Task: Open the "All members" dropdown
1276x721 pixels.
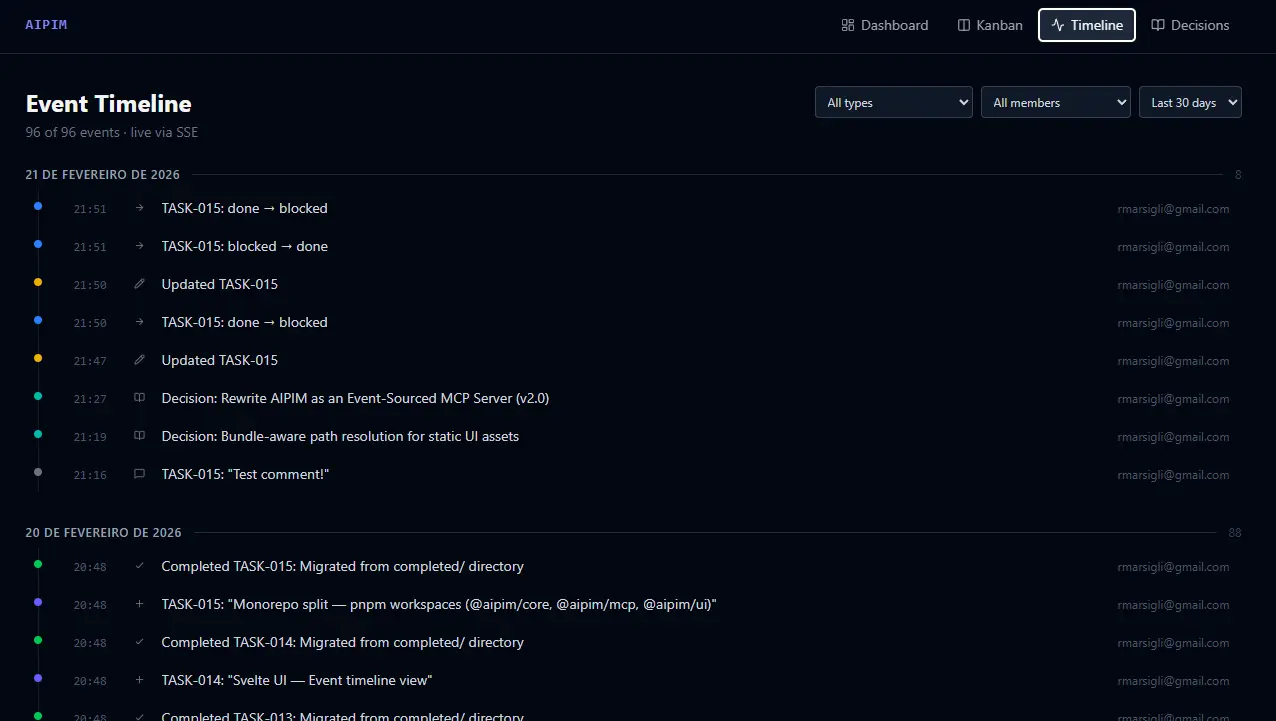Action: 1055,102
